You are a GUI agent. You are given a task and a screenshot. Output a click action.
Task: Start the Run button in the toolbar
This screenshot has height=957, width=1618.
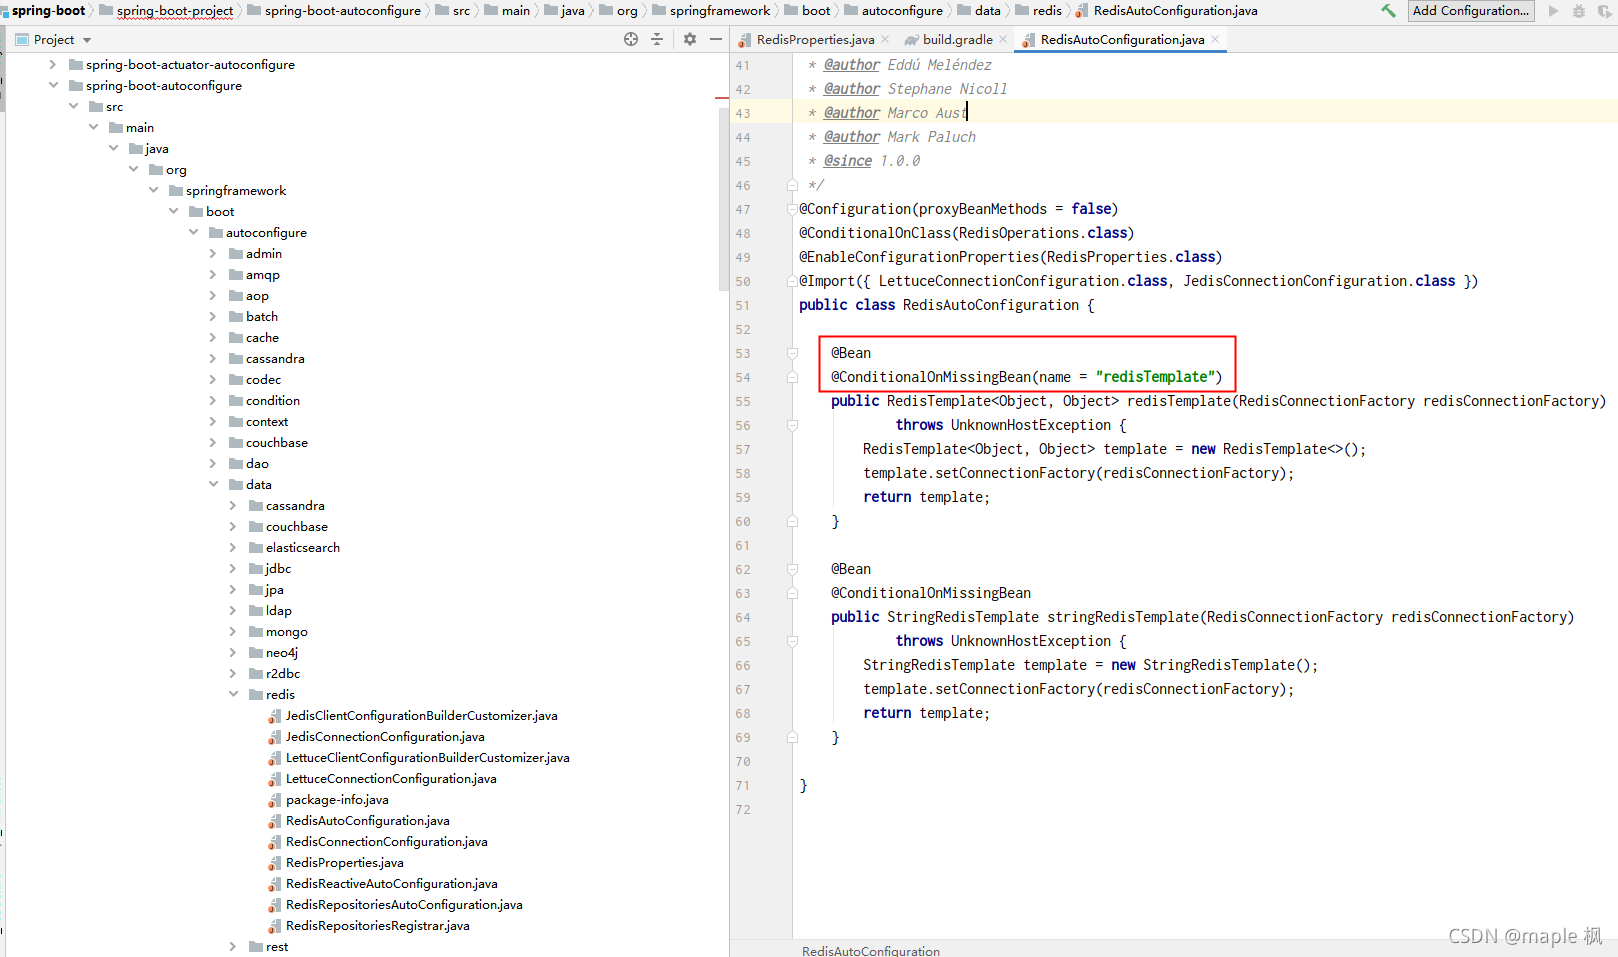[x=1553, y=11]
